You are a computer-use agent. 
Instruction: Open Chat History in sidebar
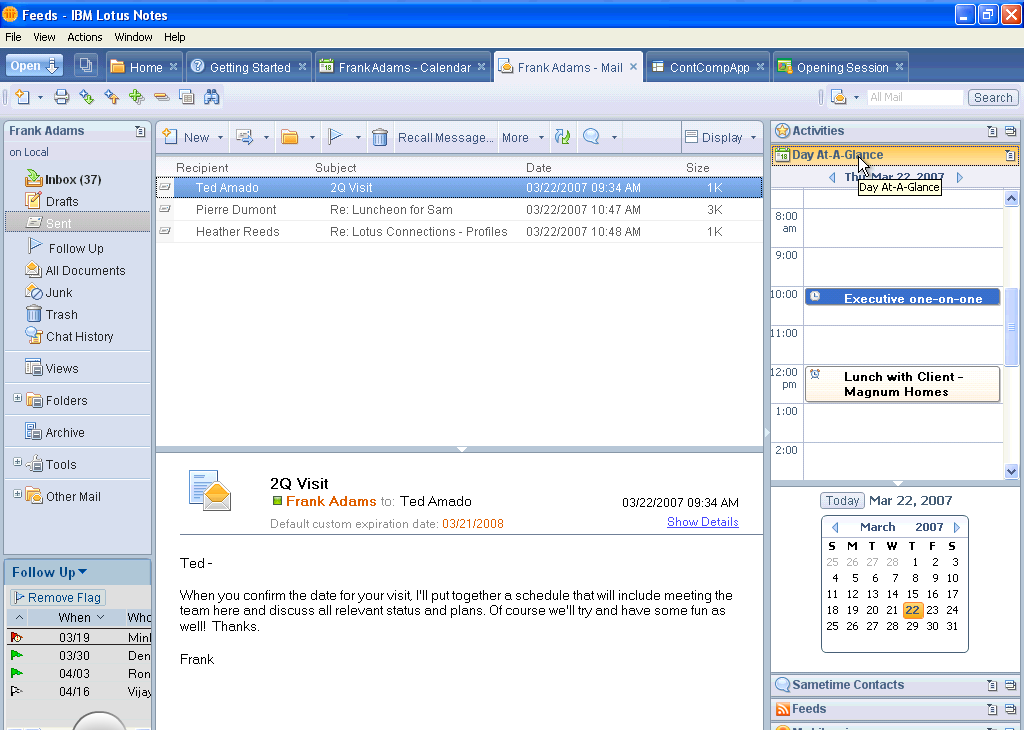pos(79,337)
